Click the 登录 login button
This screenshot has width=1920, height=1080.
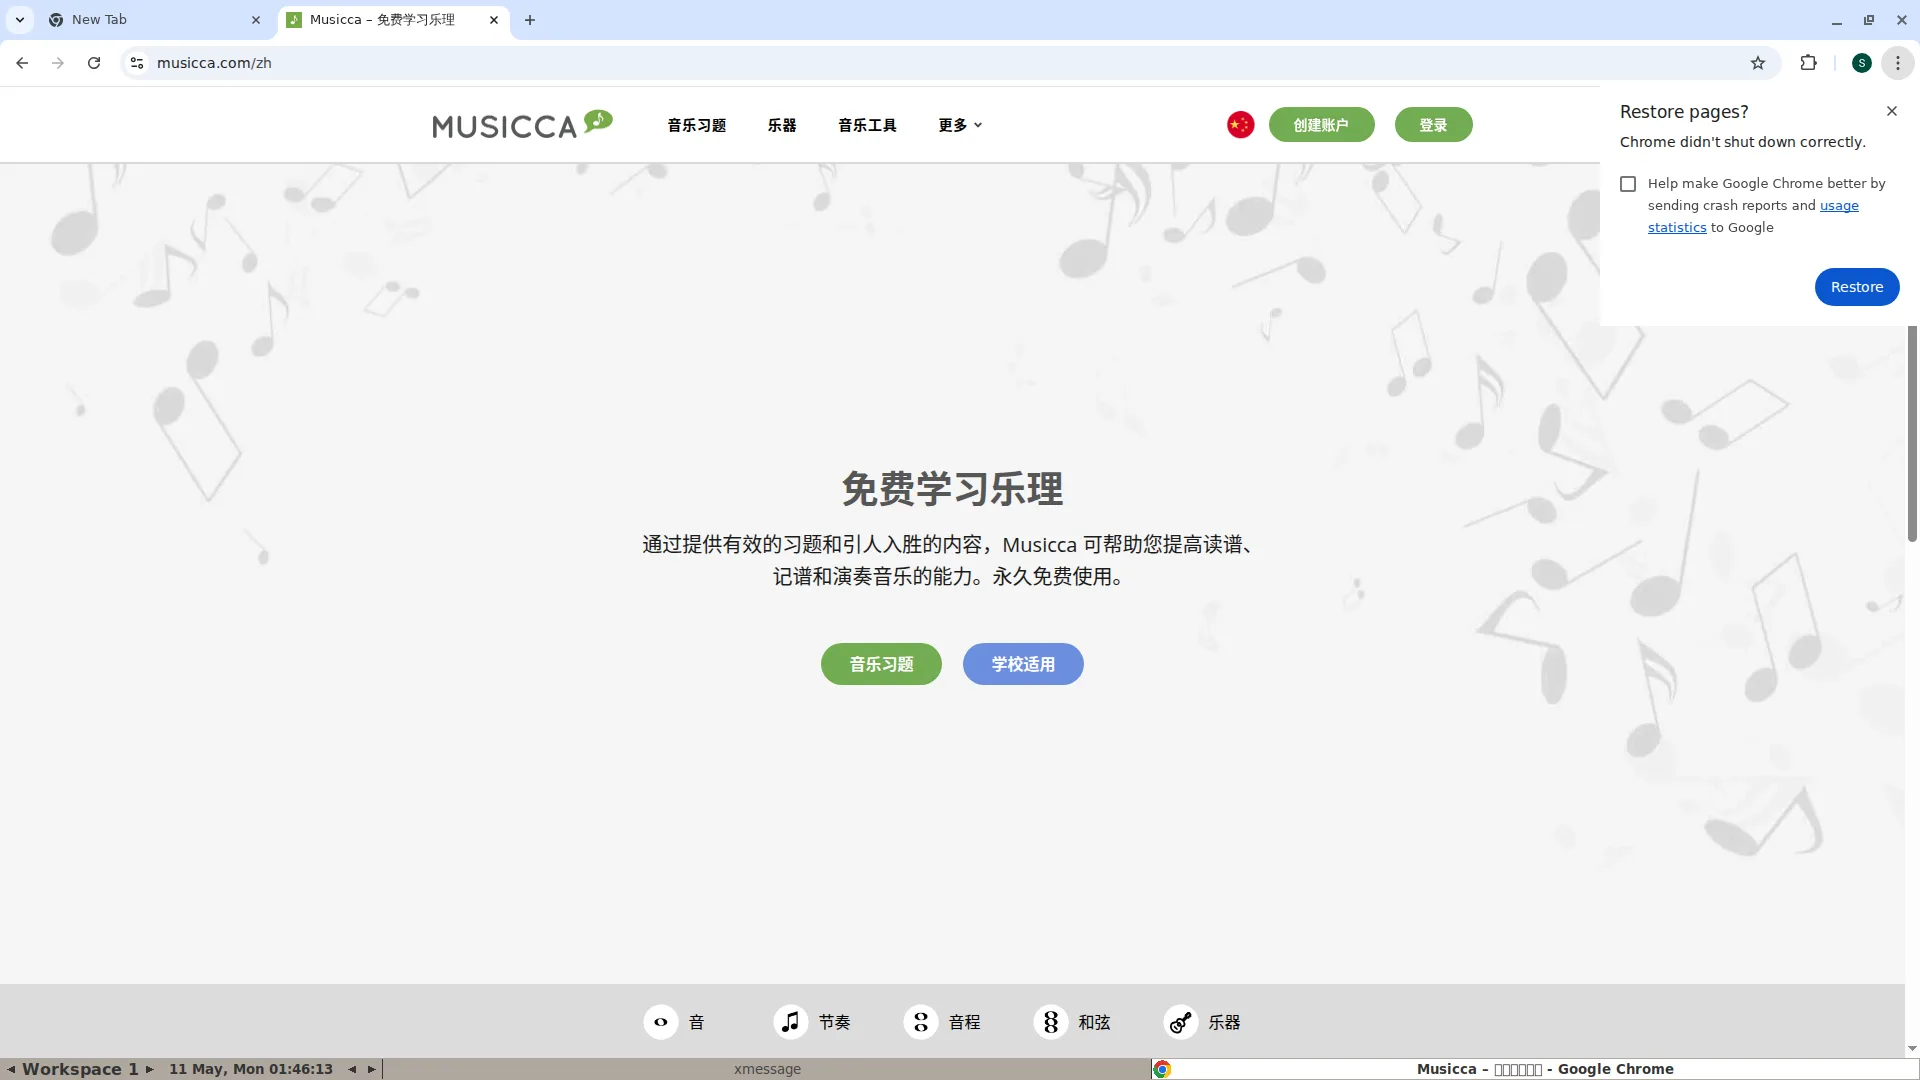click(1433, 125)
